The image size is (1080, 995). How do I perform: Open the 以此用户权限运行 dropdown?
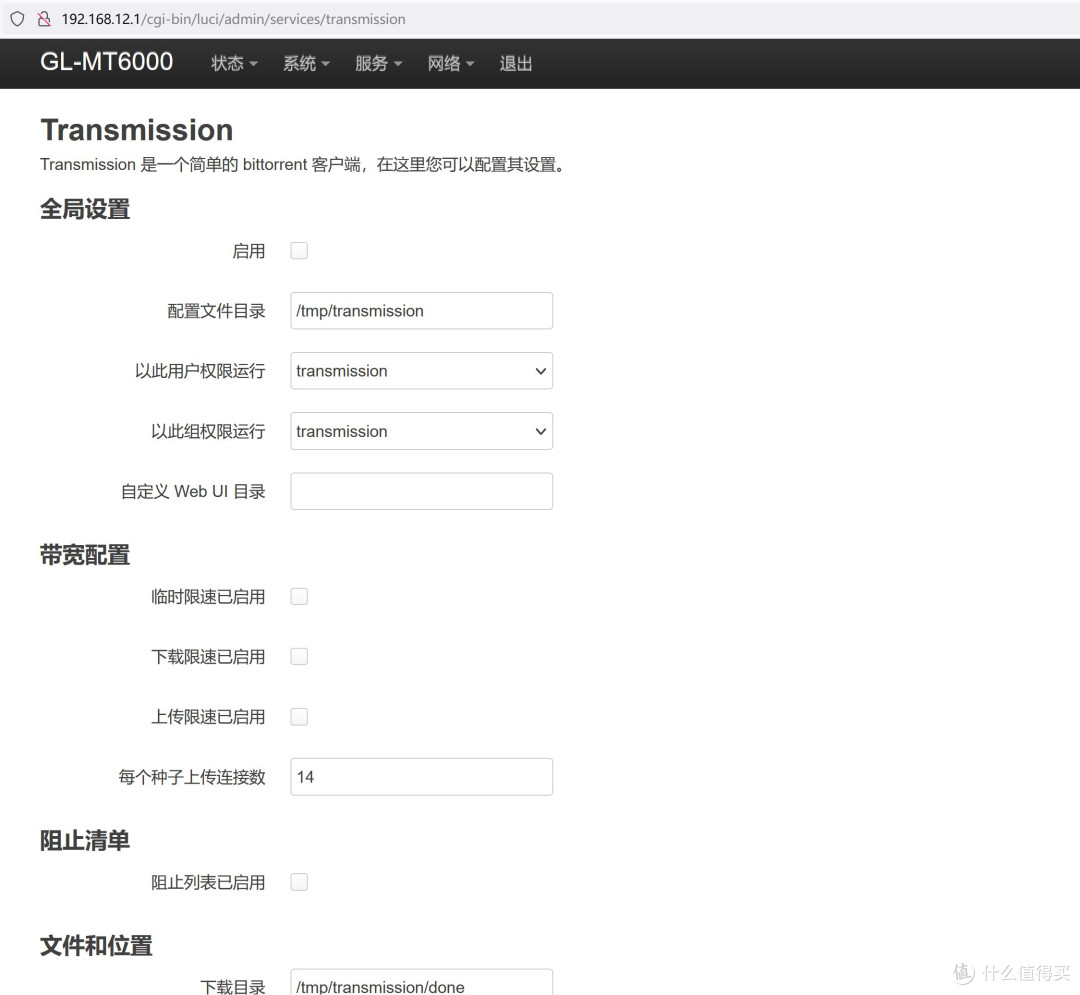[x=421, y=371]
